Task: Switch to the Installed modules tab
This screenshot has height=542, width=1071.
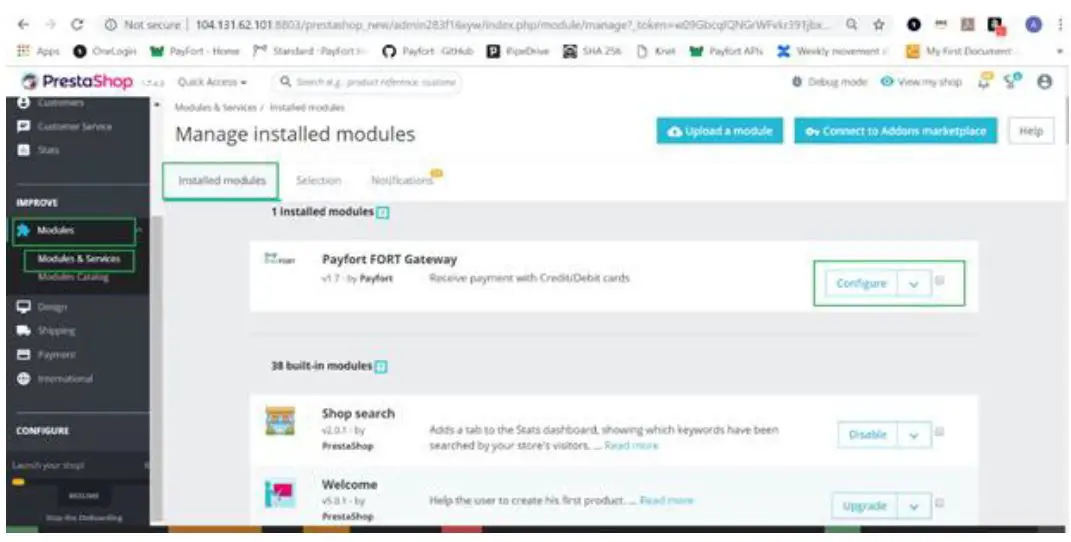Action: pos(222,180)
